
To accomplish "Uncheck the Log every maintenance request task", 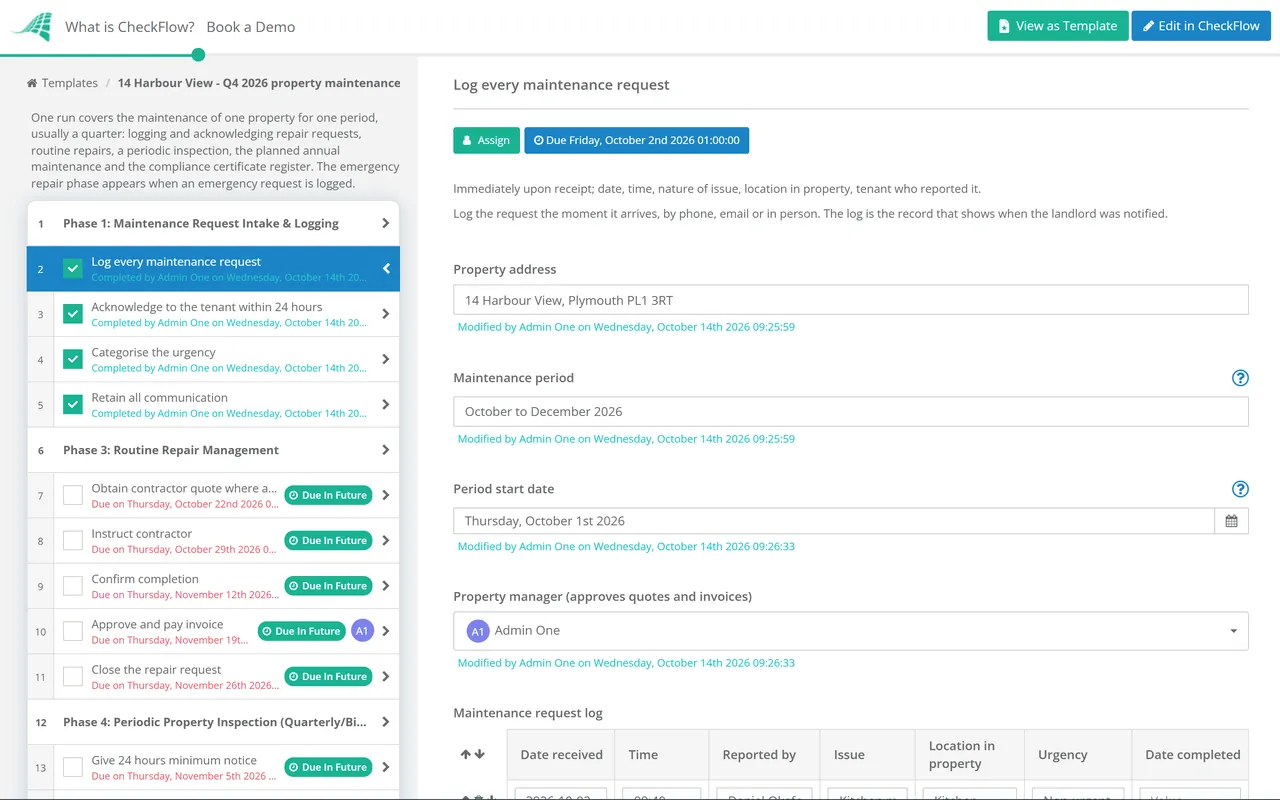I will (x=73, y=269).
